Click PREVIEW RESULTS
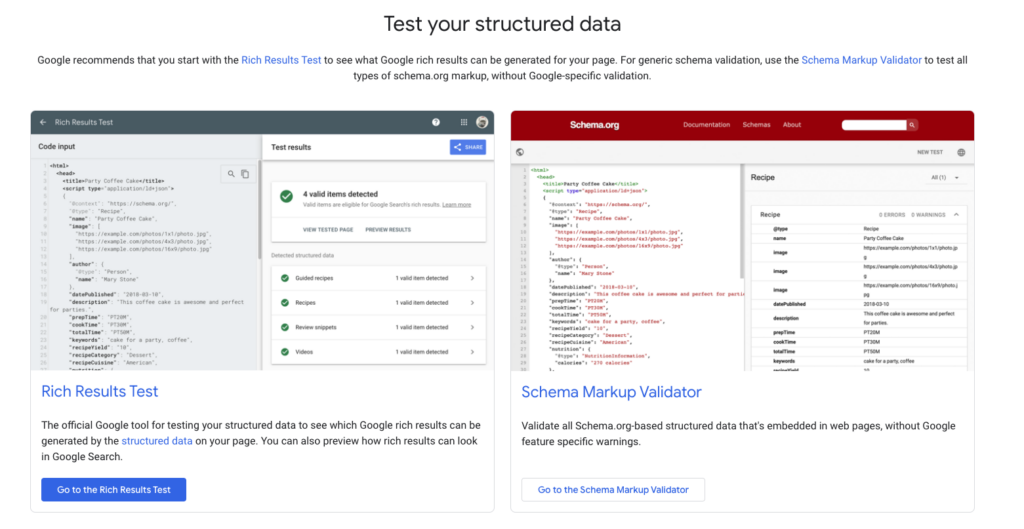The width and height of the screenshot is (1024, 529). [388, 230]
